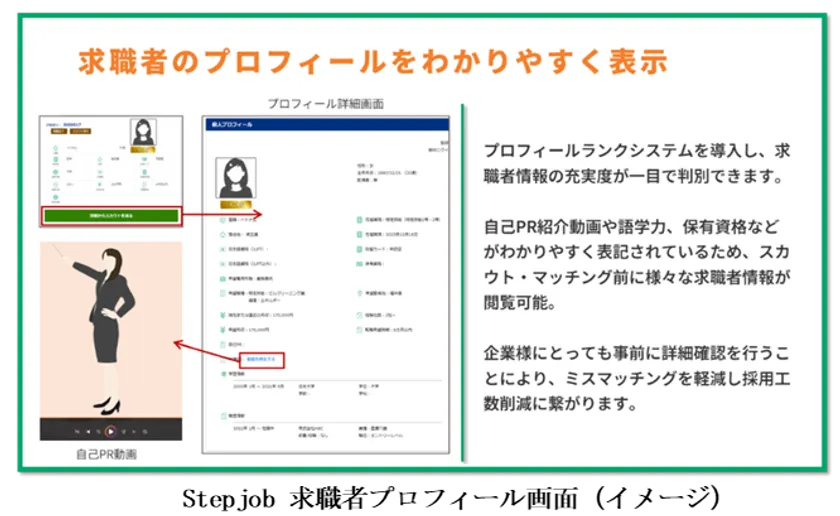Click the first-track icon at the player's far left
The height and width of the screenshot is (516, 840).
click(x=77, y=432)
